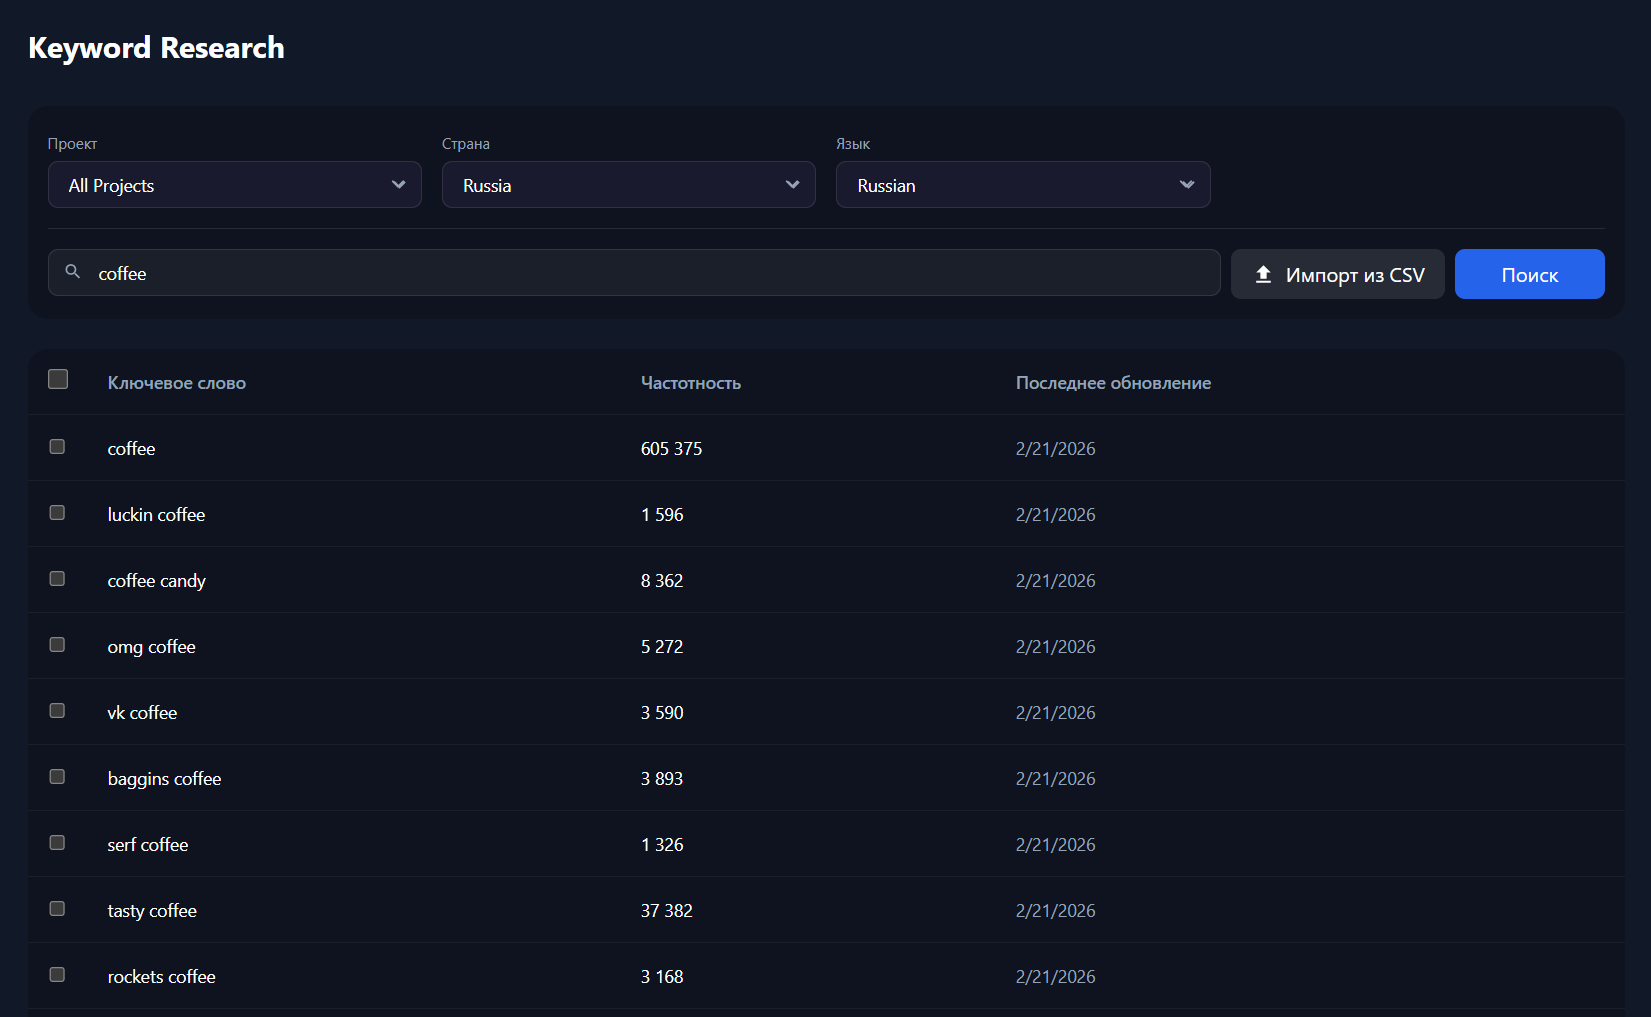Sort by the Ключевое слово column header
This screenshot has height=1017, width=1651.
tap(176, 382)
